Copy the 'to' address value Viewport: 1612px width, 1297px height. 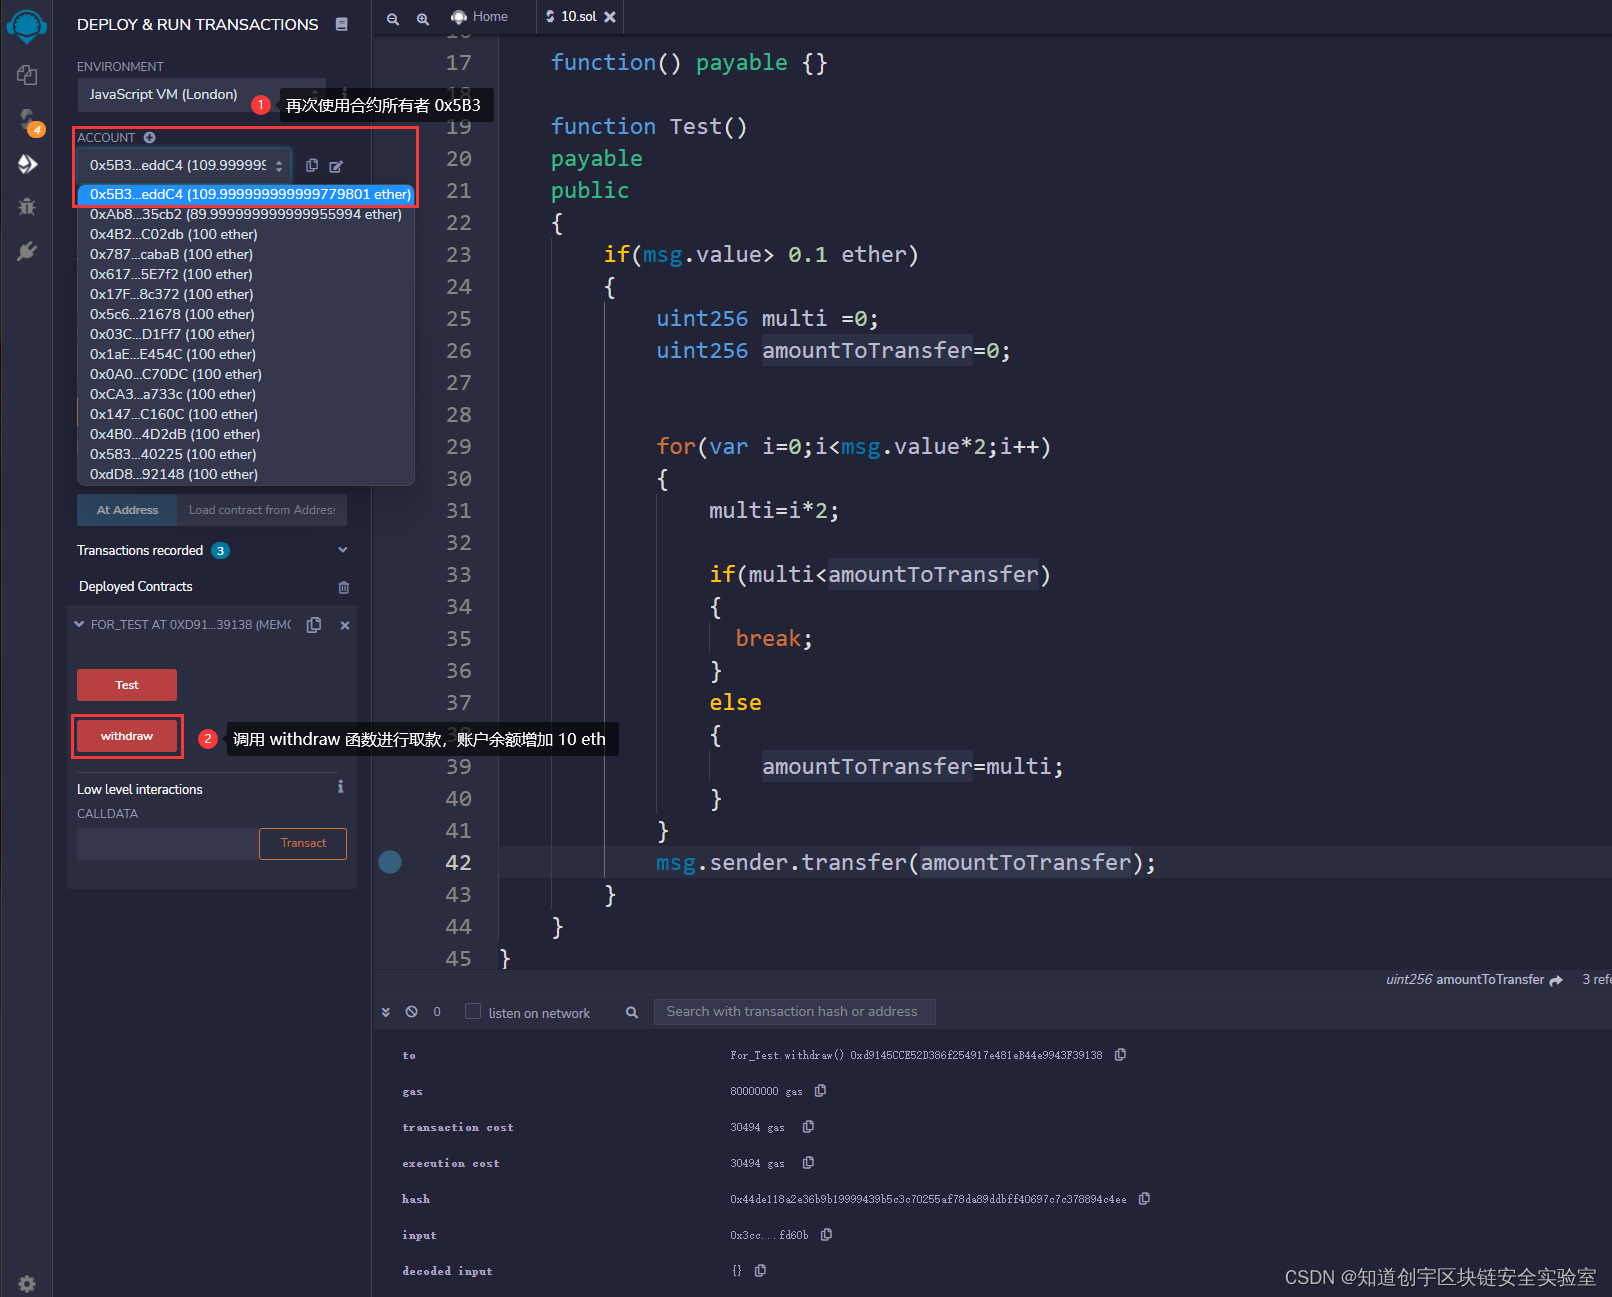pos(1121,1055)
